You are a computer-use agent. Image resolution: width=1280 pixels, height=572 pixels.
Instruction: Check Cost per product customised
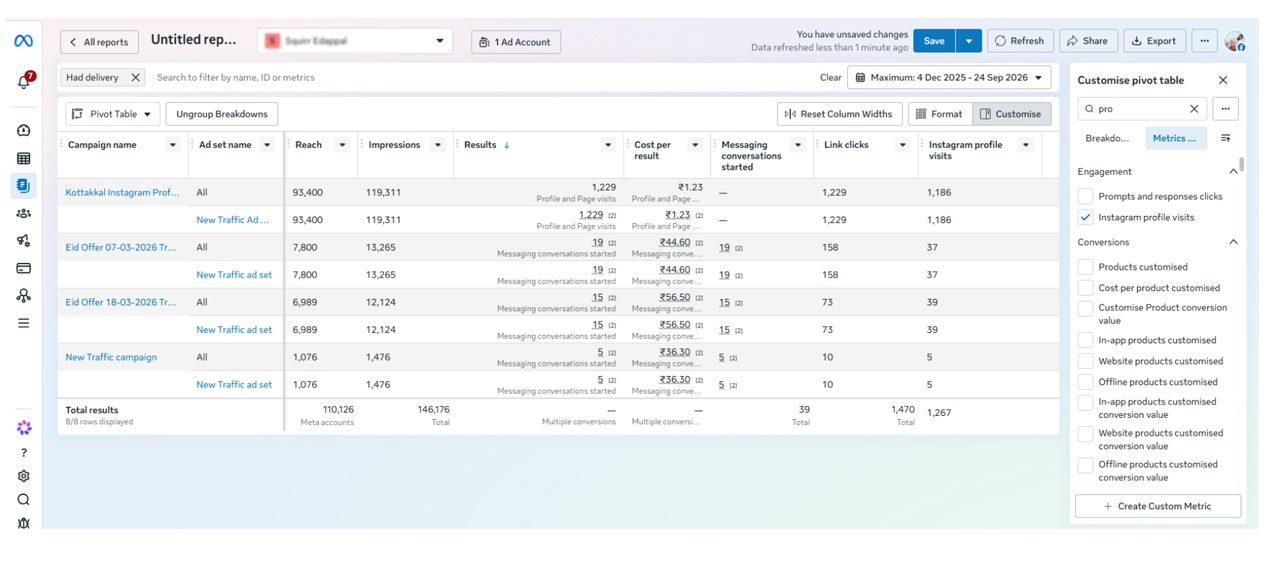point(1085,288)
